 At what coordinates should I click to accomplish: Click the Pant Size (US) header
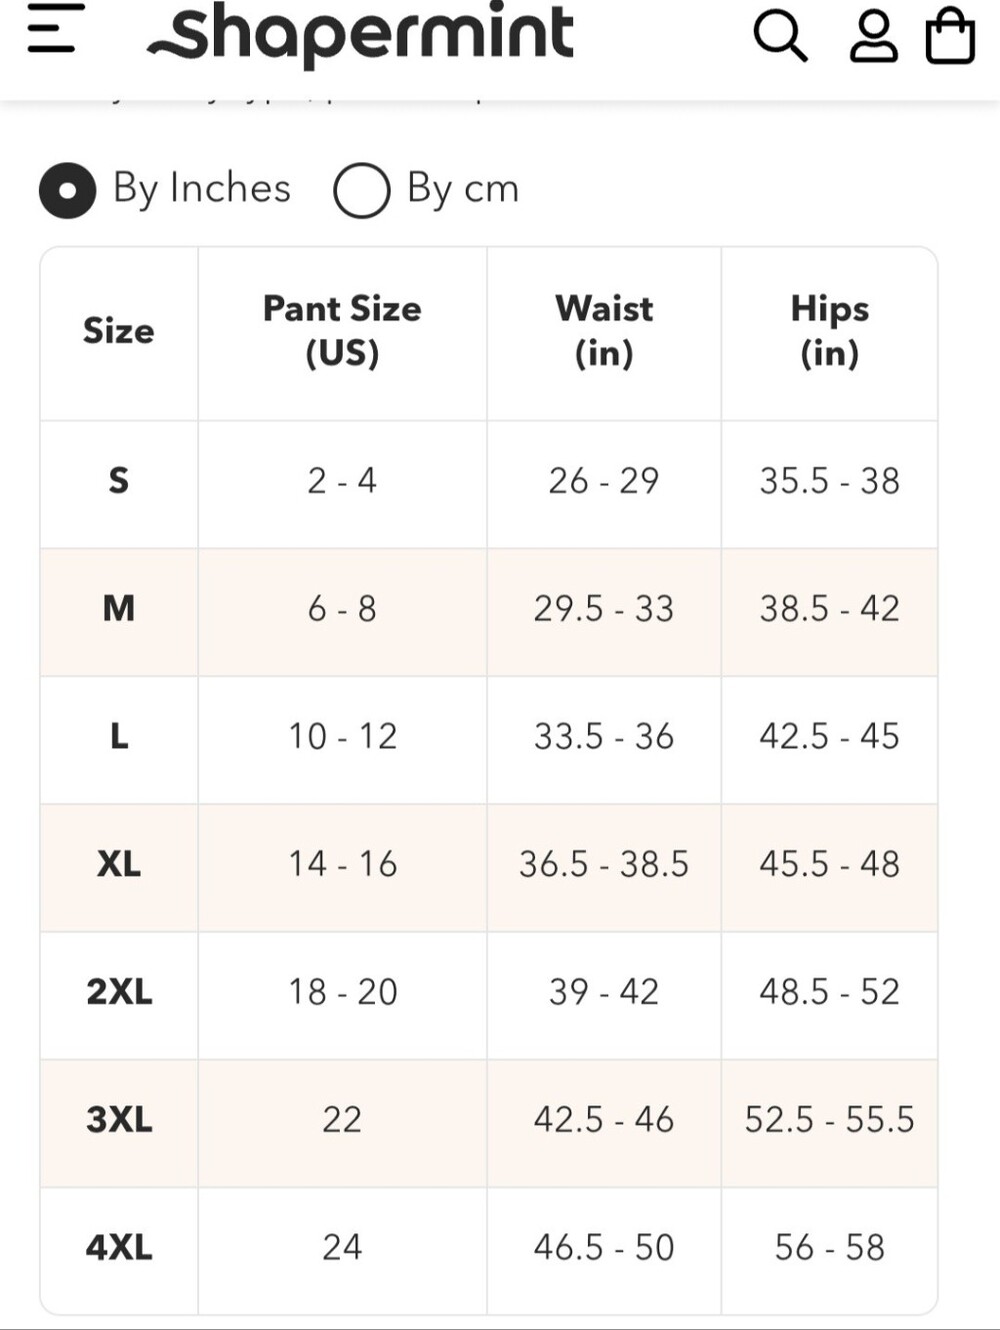342,331
